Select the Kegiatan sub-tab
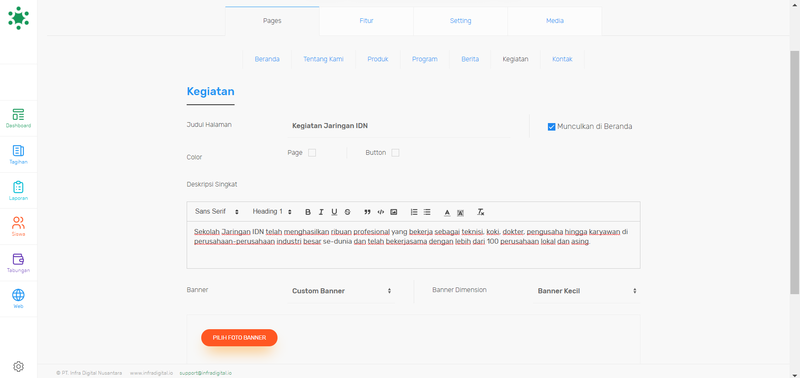Viewport: 800px width, 378px height. pyautogui.click(x=515, y=59)
